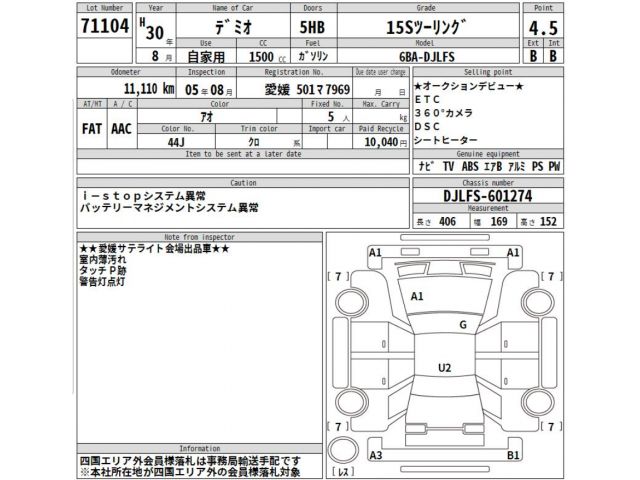Screen dimensions: 640x480
Task: Select the inspector note 室内薄汚れ
Action: tap(103, 260)
